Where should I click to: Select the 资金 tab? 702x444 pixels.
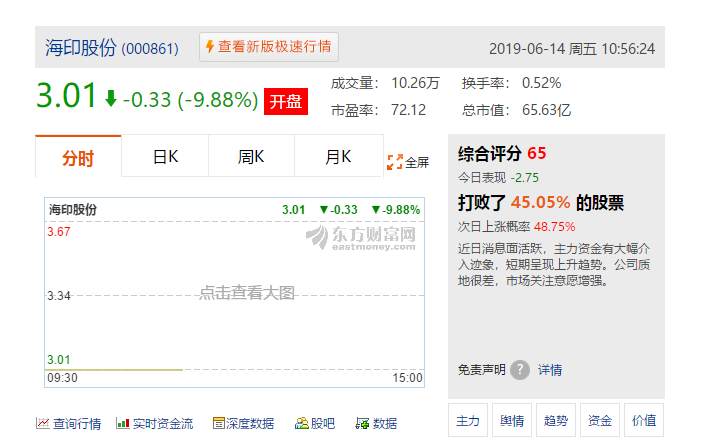click(x=599, y=420)
